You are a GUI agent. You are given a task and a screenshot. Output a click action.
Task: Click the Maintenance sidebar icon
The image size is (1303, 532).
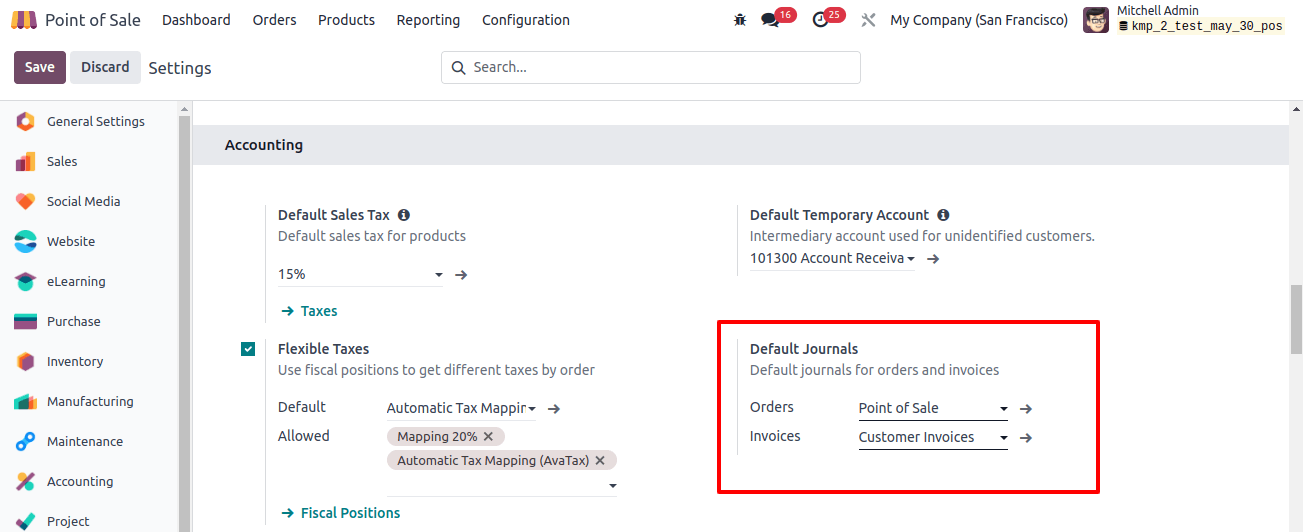[25, 441]
